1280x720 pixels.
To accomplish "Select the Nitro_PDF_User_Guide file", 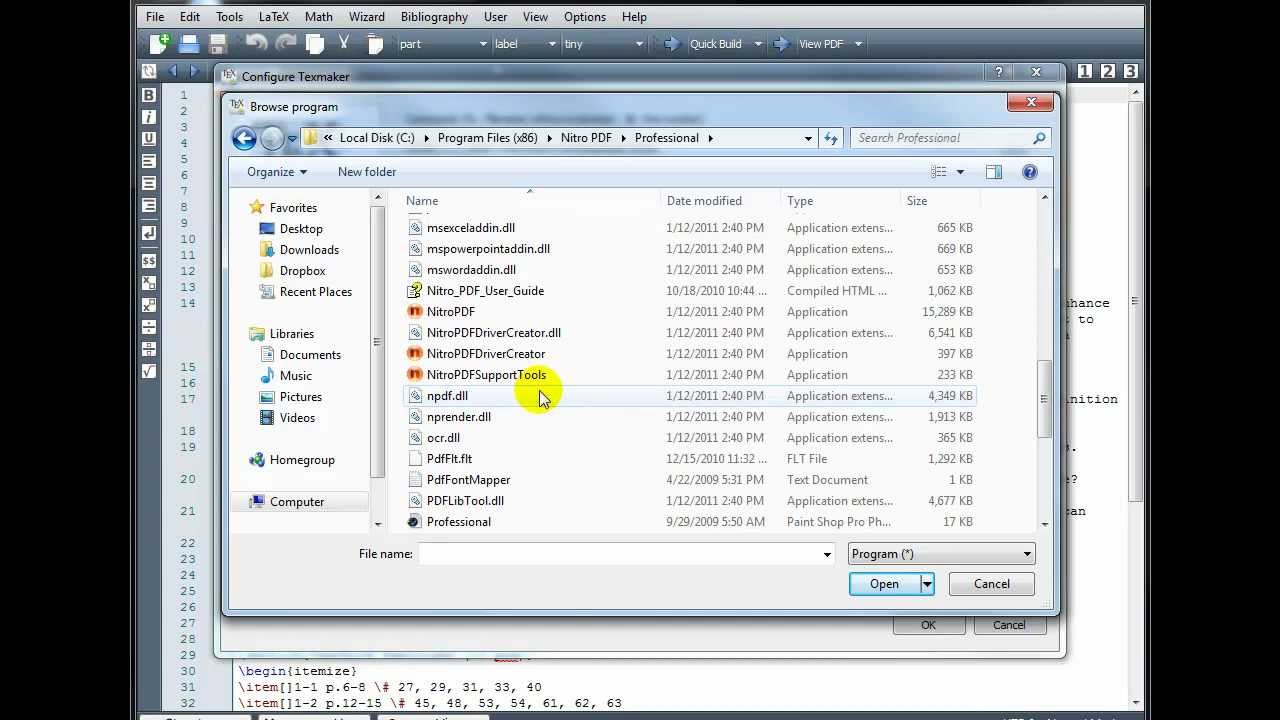I will point(485,291).
